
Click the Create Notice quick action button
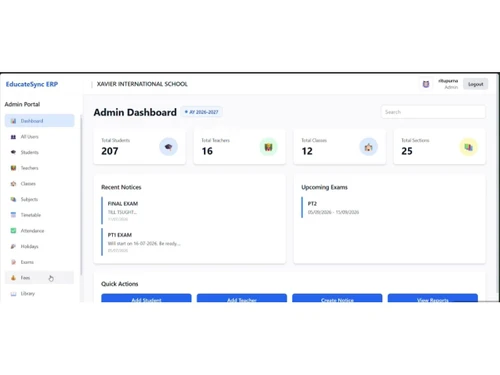(x=337, y=298)
